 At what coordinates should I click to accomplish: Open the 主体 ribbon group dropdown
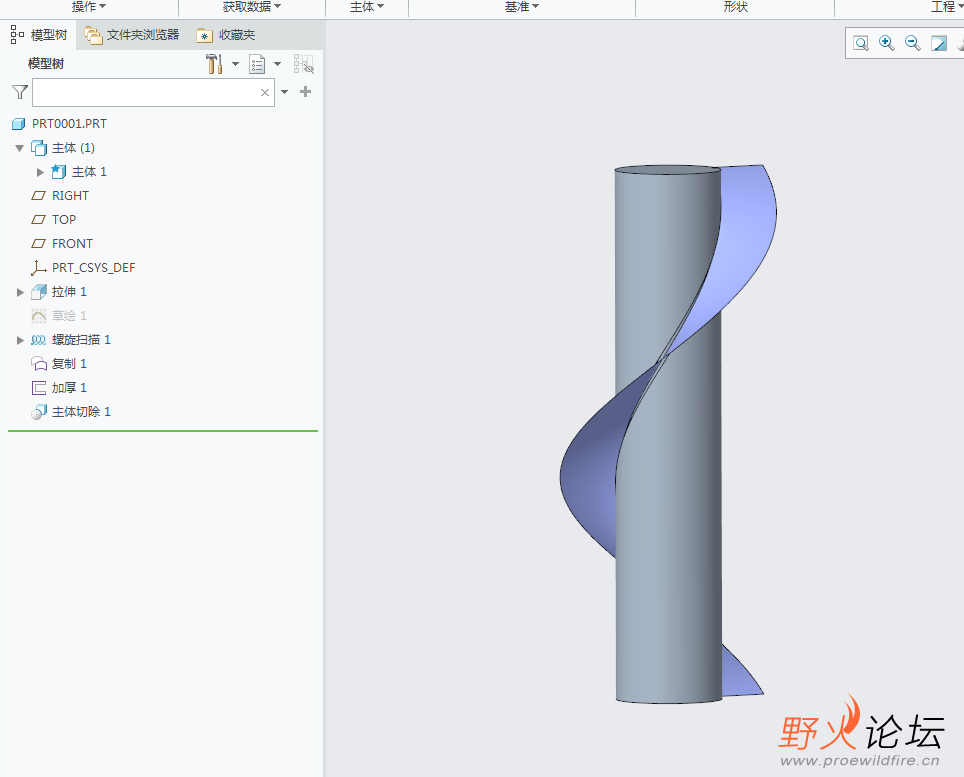click(x=367, y=7)
